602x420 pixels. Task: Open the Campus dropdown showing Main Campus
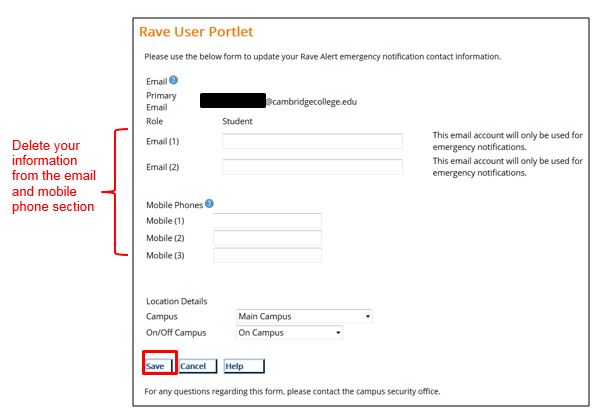304,316
